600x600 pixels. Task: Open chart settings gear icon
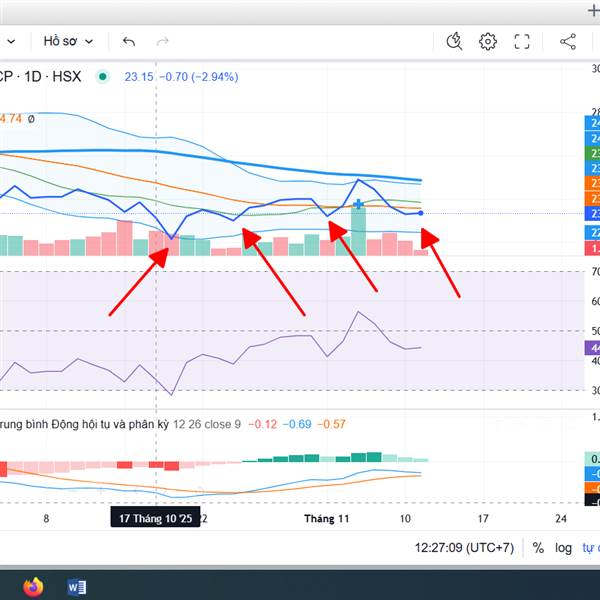point(488,41)
